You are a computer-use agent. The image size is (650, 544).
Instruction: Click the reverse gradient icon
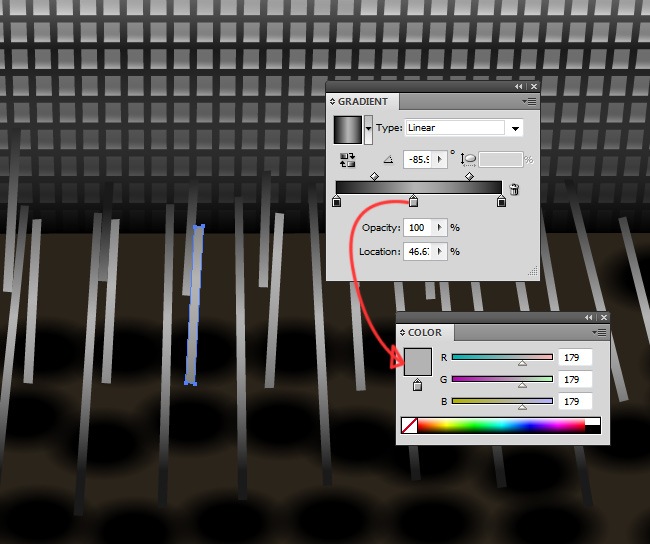click(x=347, y=160)
